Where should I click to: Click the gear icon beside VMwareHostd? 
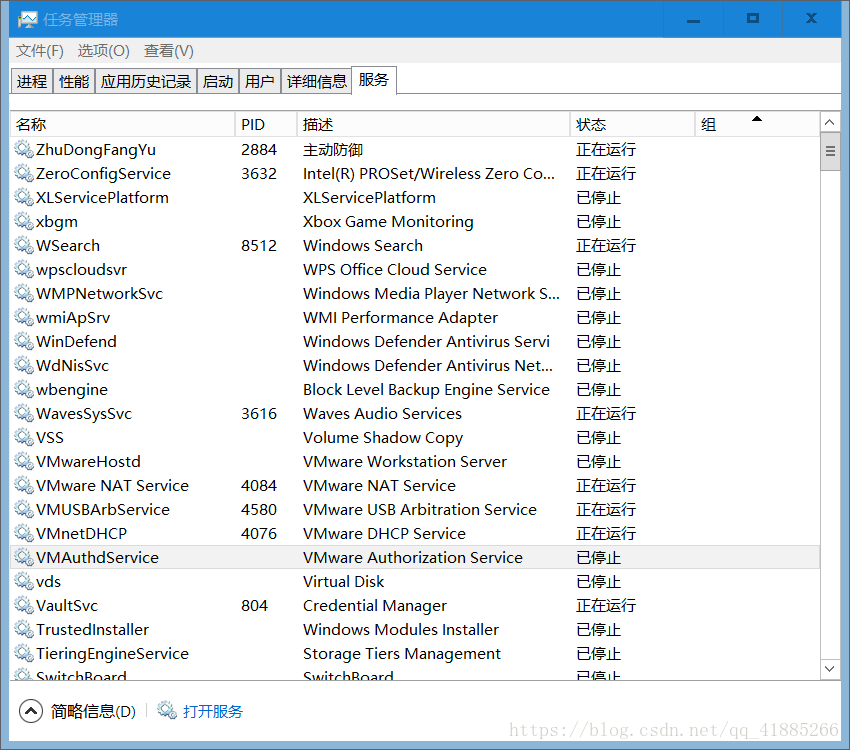click(24, 461)
